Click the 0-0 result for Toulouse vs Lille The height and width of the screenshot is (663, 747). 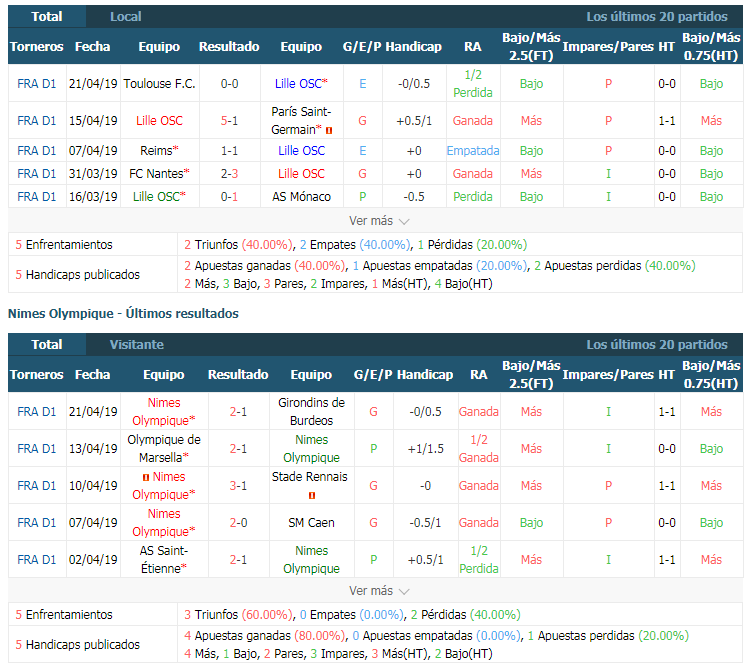point(229,84)
